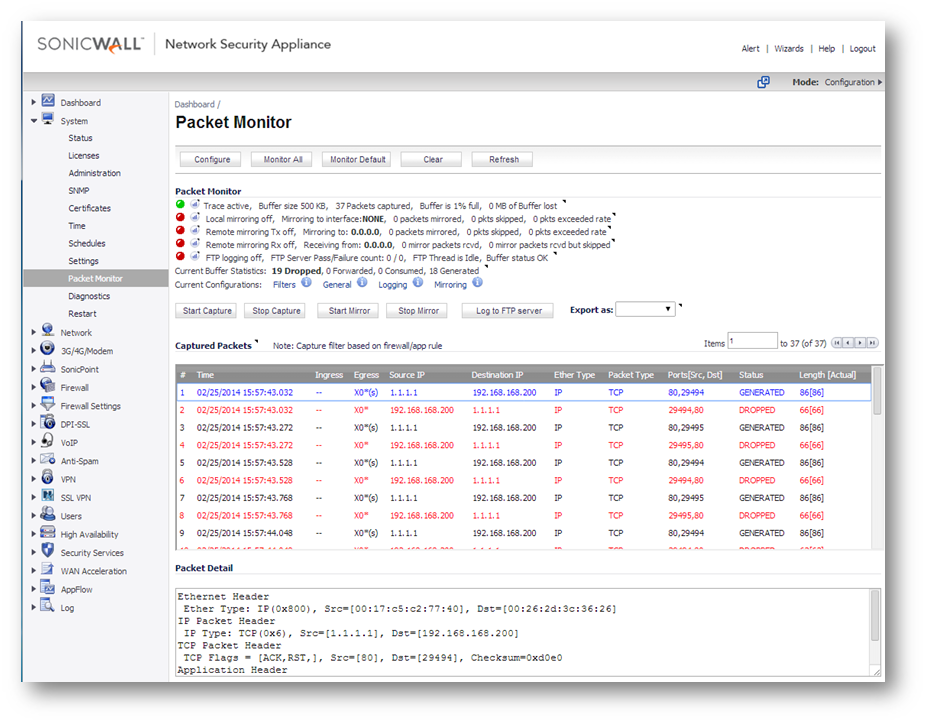This screenshot has width=927, height=724.
Task: Open Diagnostics under System menu
Action: pyautogui.click(x=89, y=296)
